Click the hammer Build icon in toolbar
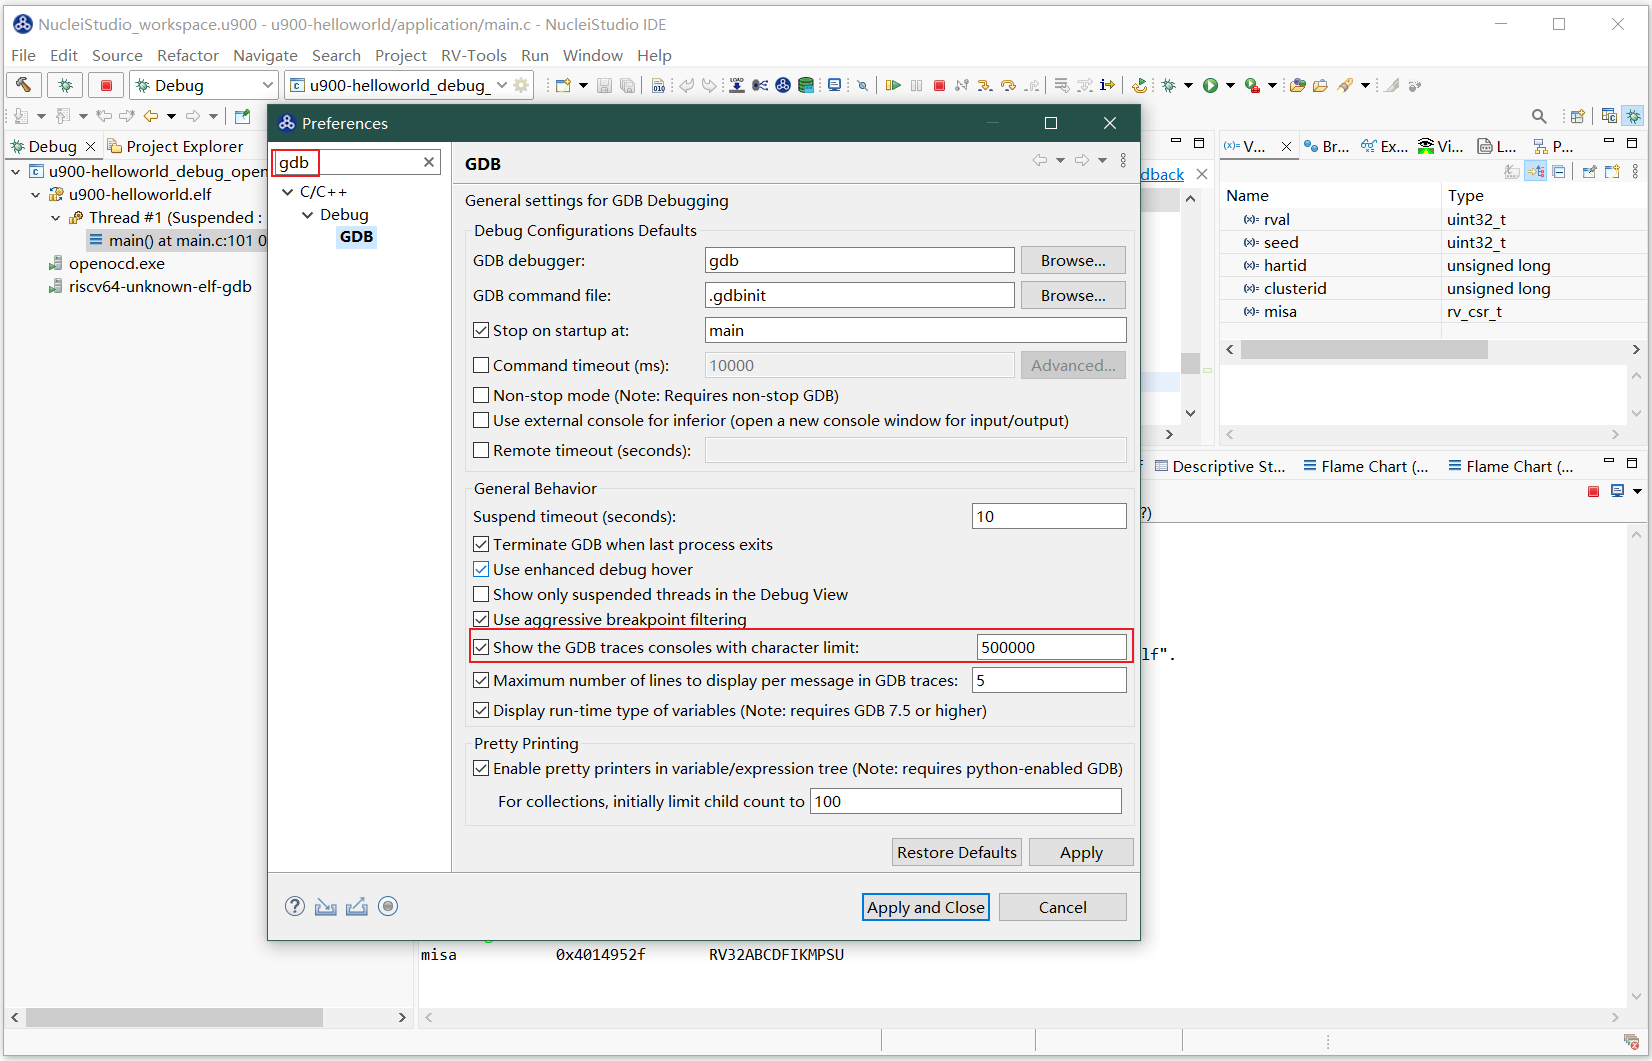The height and width of the screenshot is (1061, 1652). [x=24, y=85]
